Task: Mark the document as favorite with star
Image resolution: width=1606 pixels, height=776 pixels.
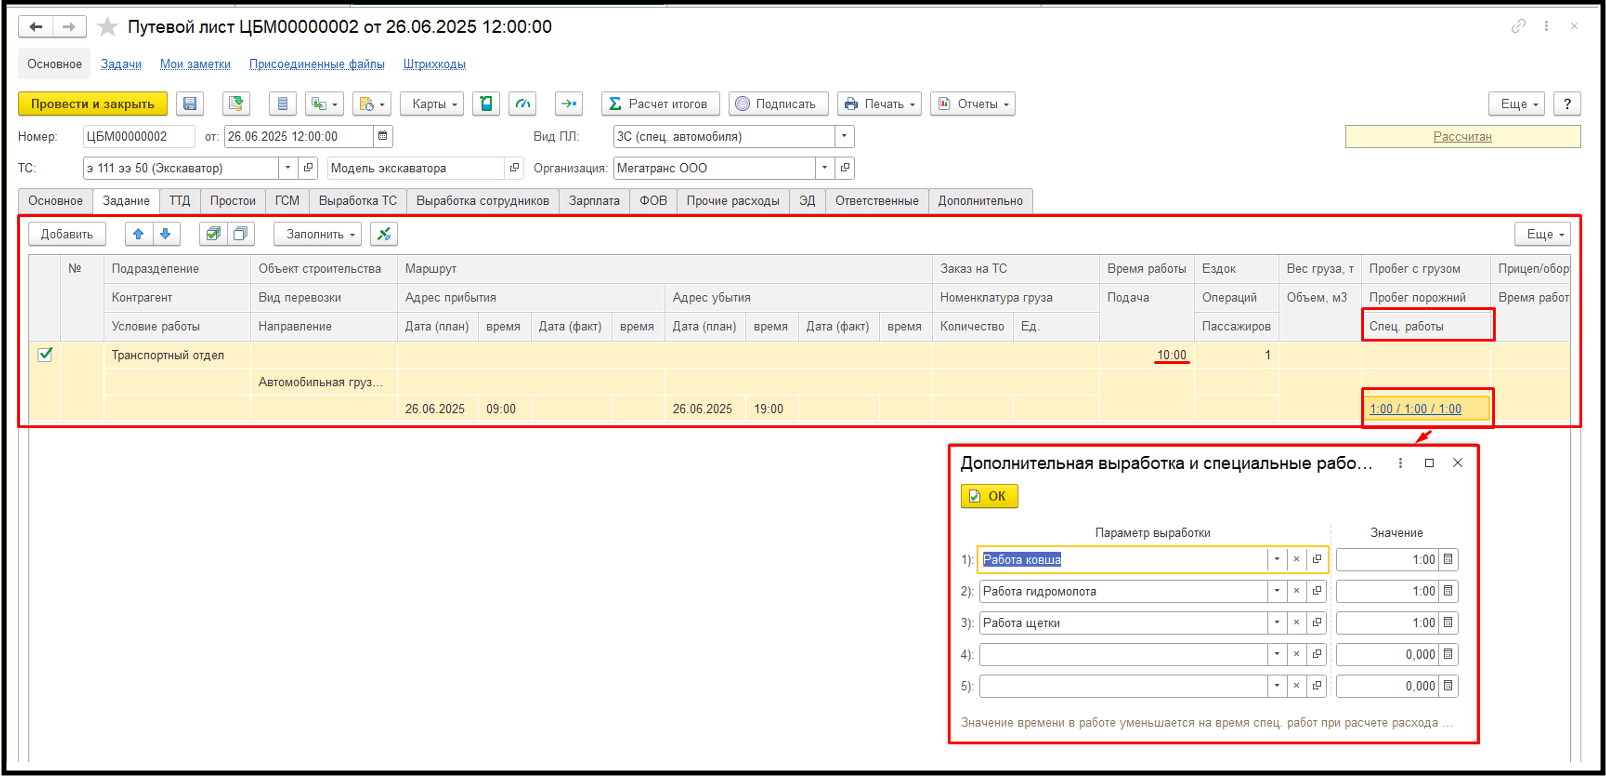Action: tap(108, 27)
